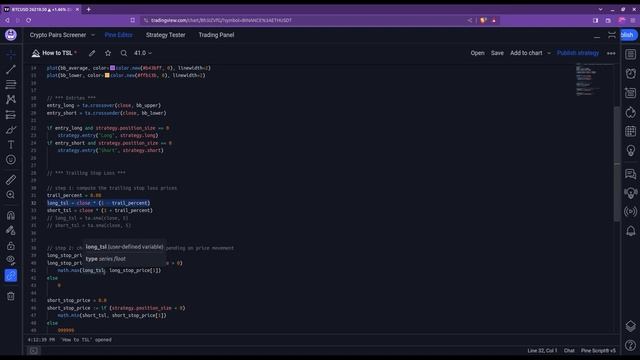640x360 pixels.
Task: Select the crosshair cursor tool
Action: pyautogui.click(x=11, y=54)
